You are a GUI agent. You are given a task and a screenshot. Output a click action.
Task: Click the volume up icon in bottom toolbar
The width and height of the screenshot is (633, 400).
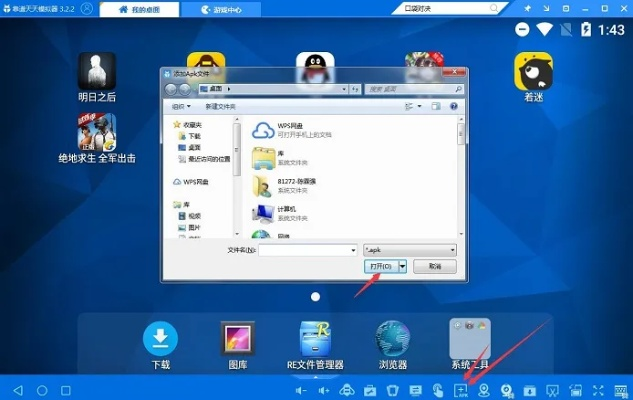324,390
